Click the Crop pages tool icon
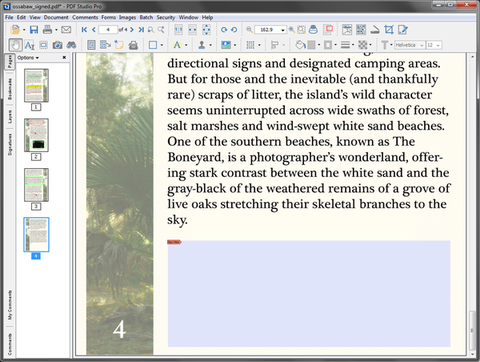Image resolution: width=480 pixels, height=362 pixels. [389, 30]
